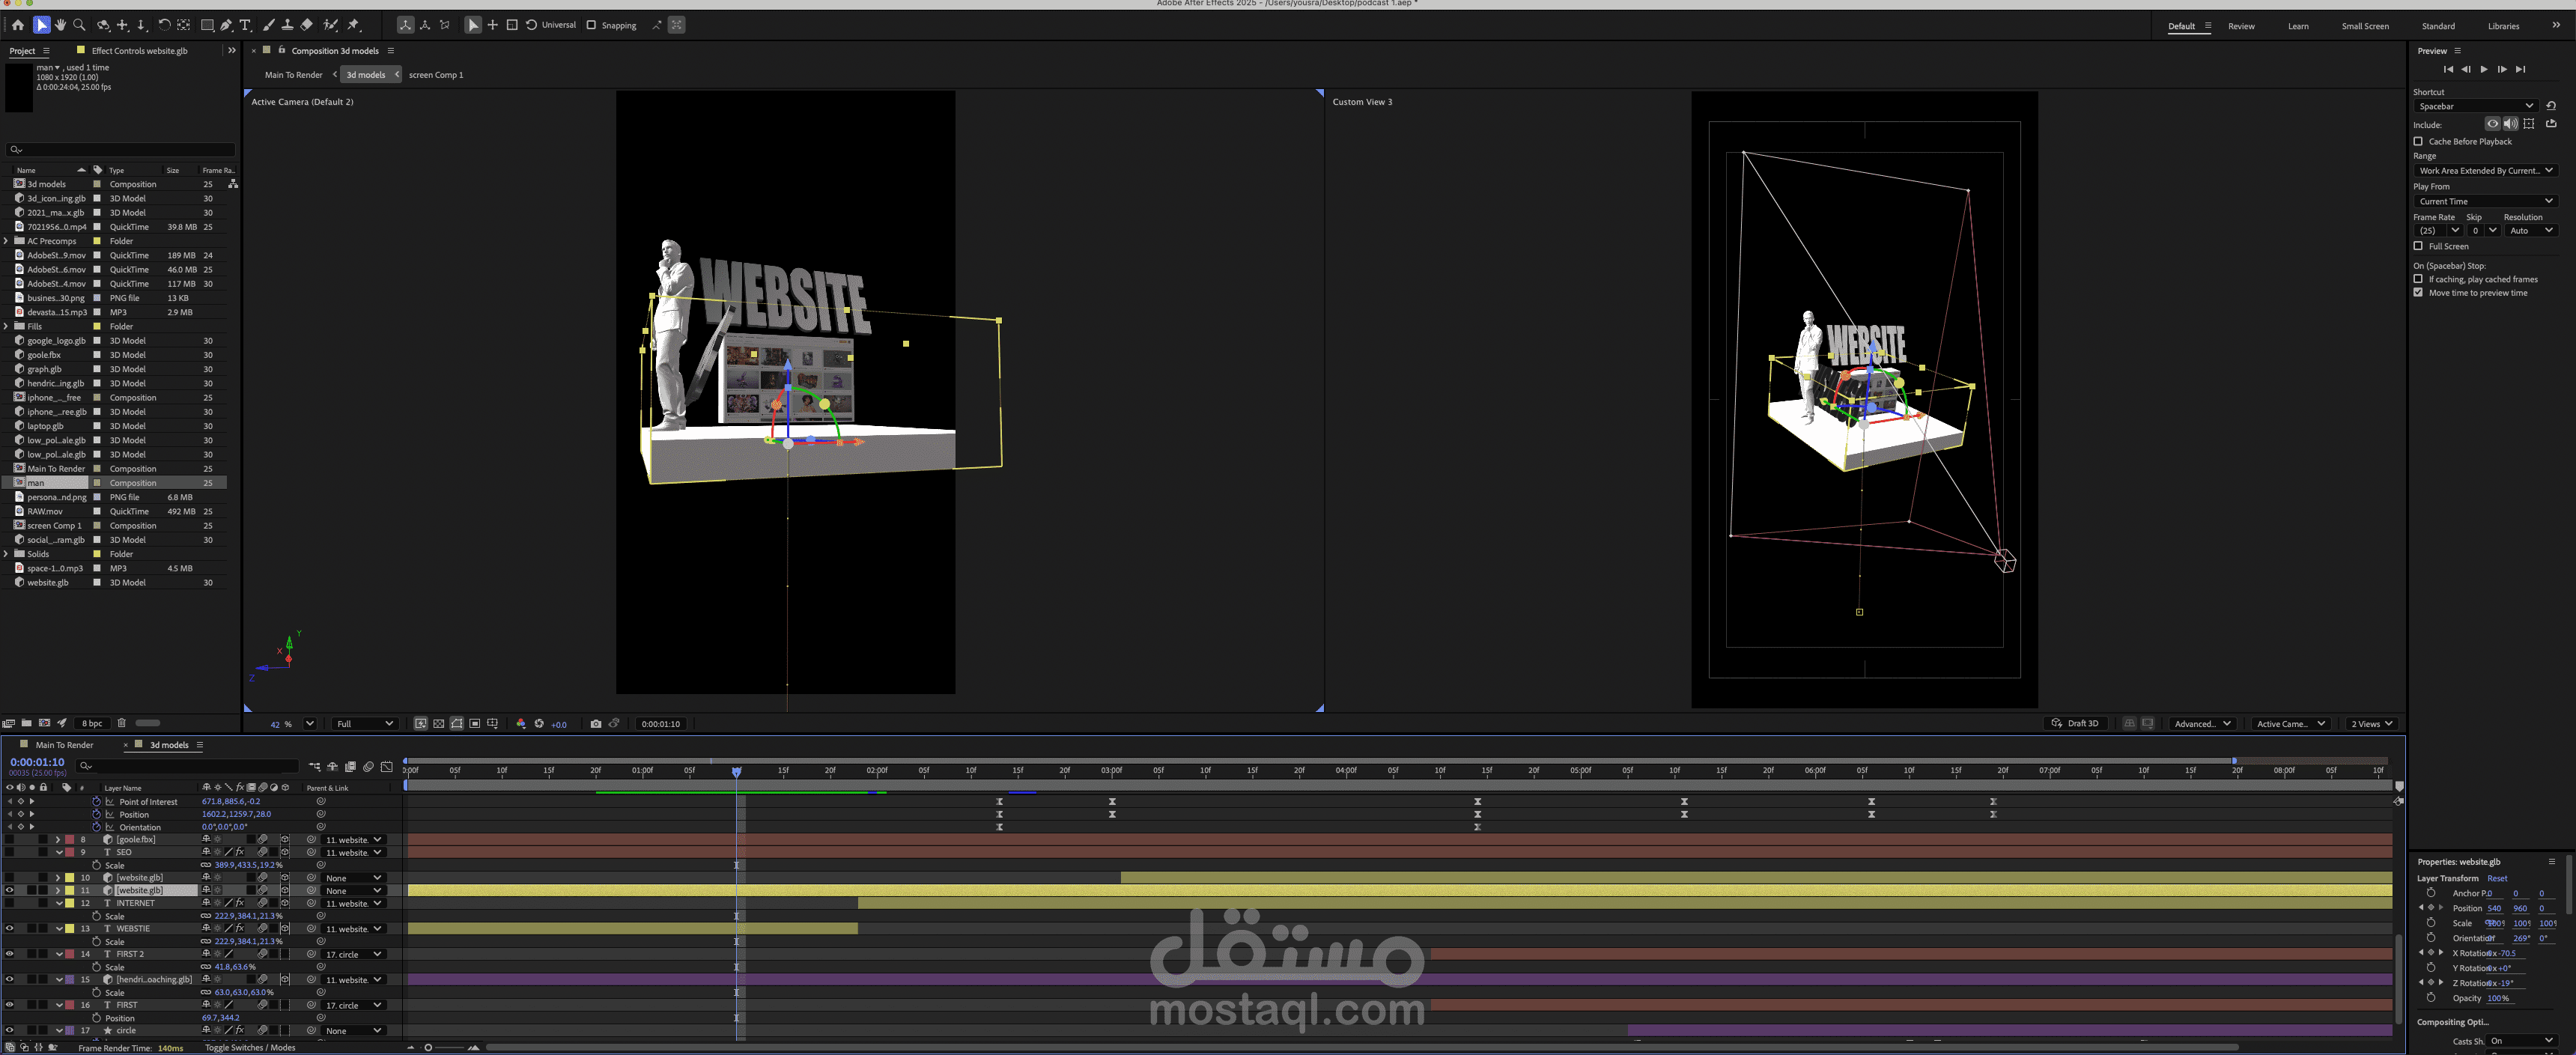Open the viewer resolution Full dropdown
The width and height of the screenshot is (2576, 1055).
(x=365, y=724)
